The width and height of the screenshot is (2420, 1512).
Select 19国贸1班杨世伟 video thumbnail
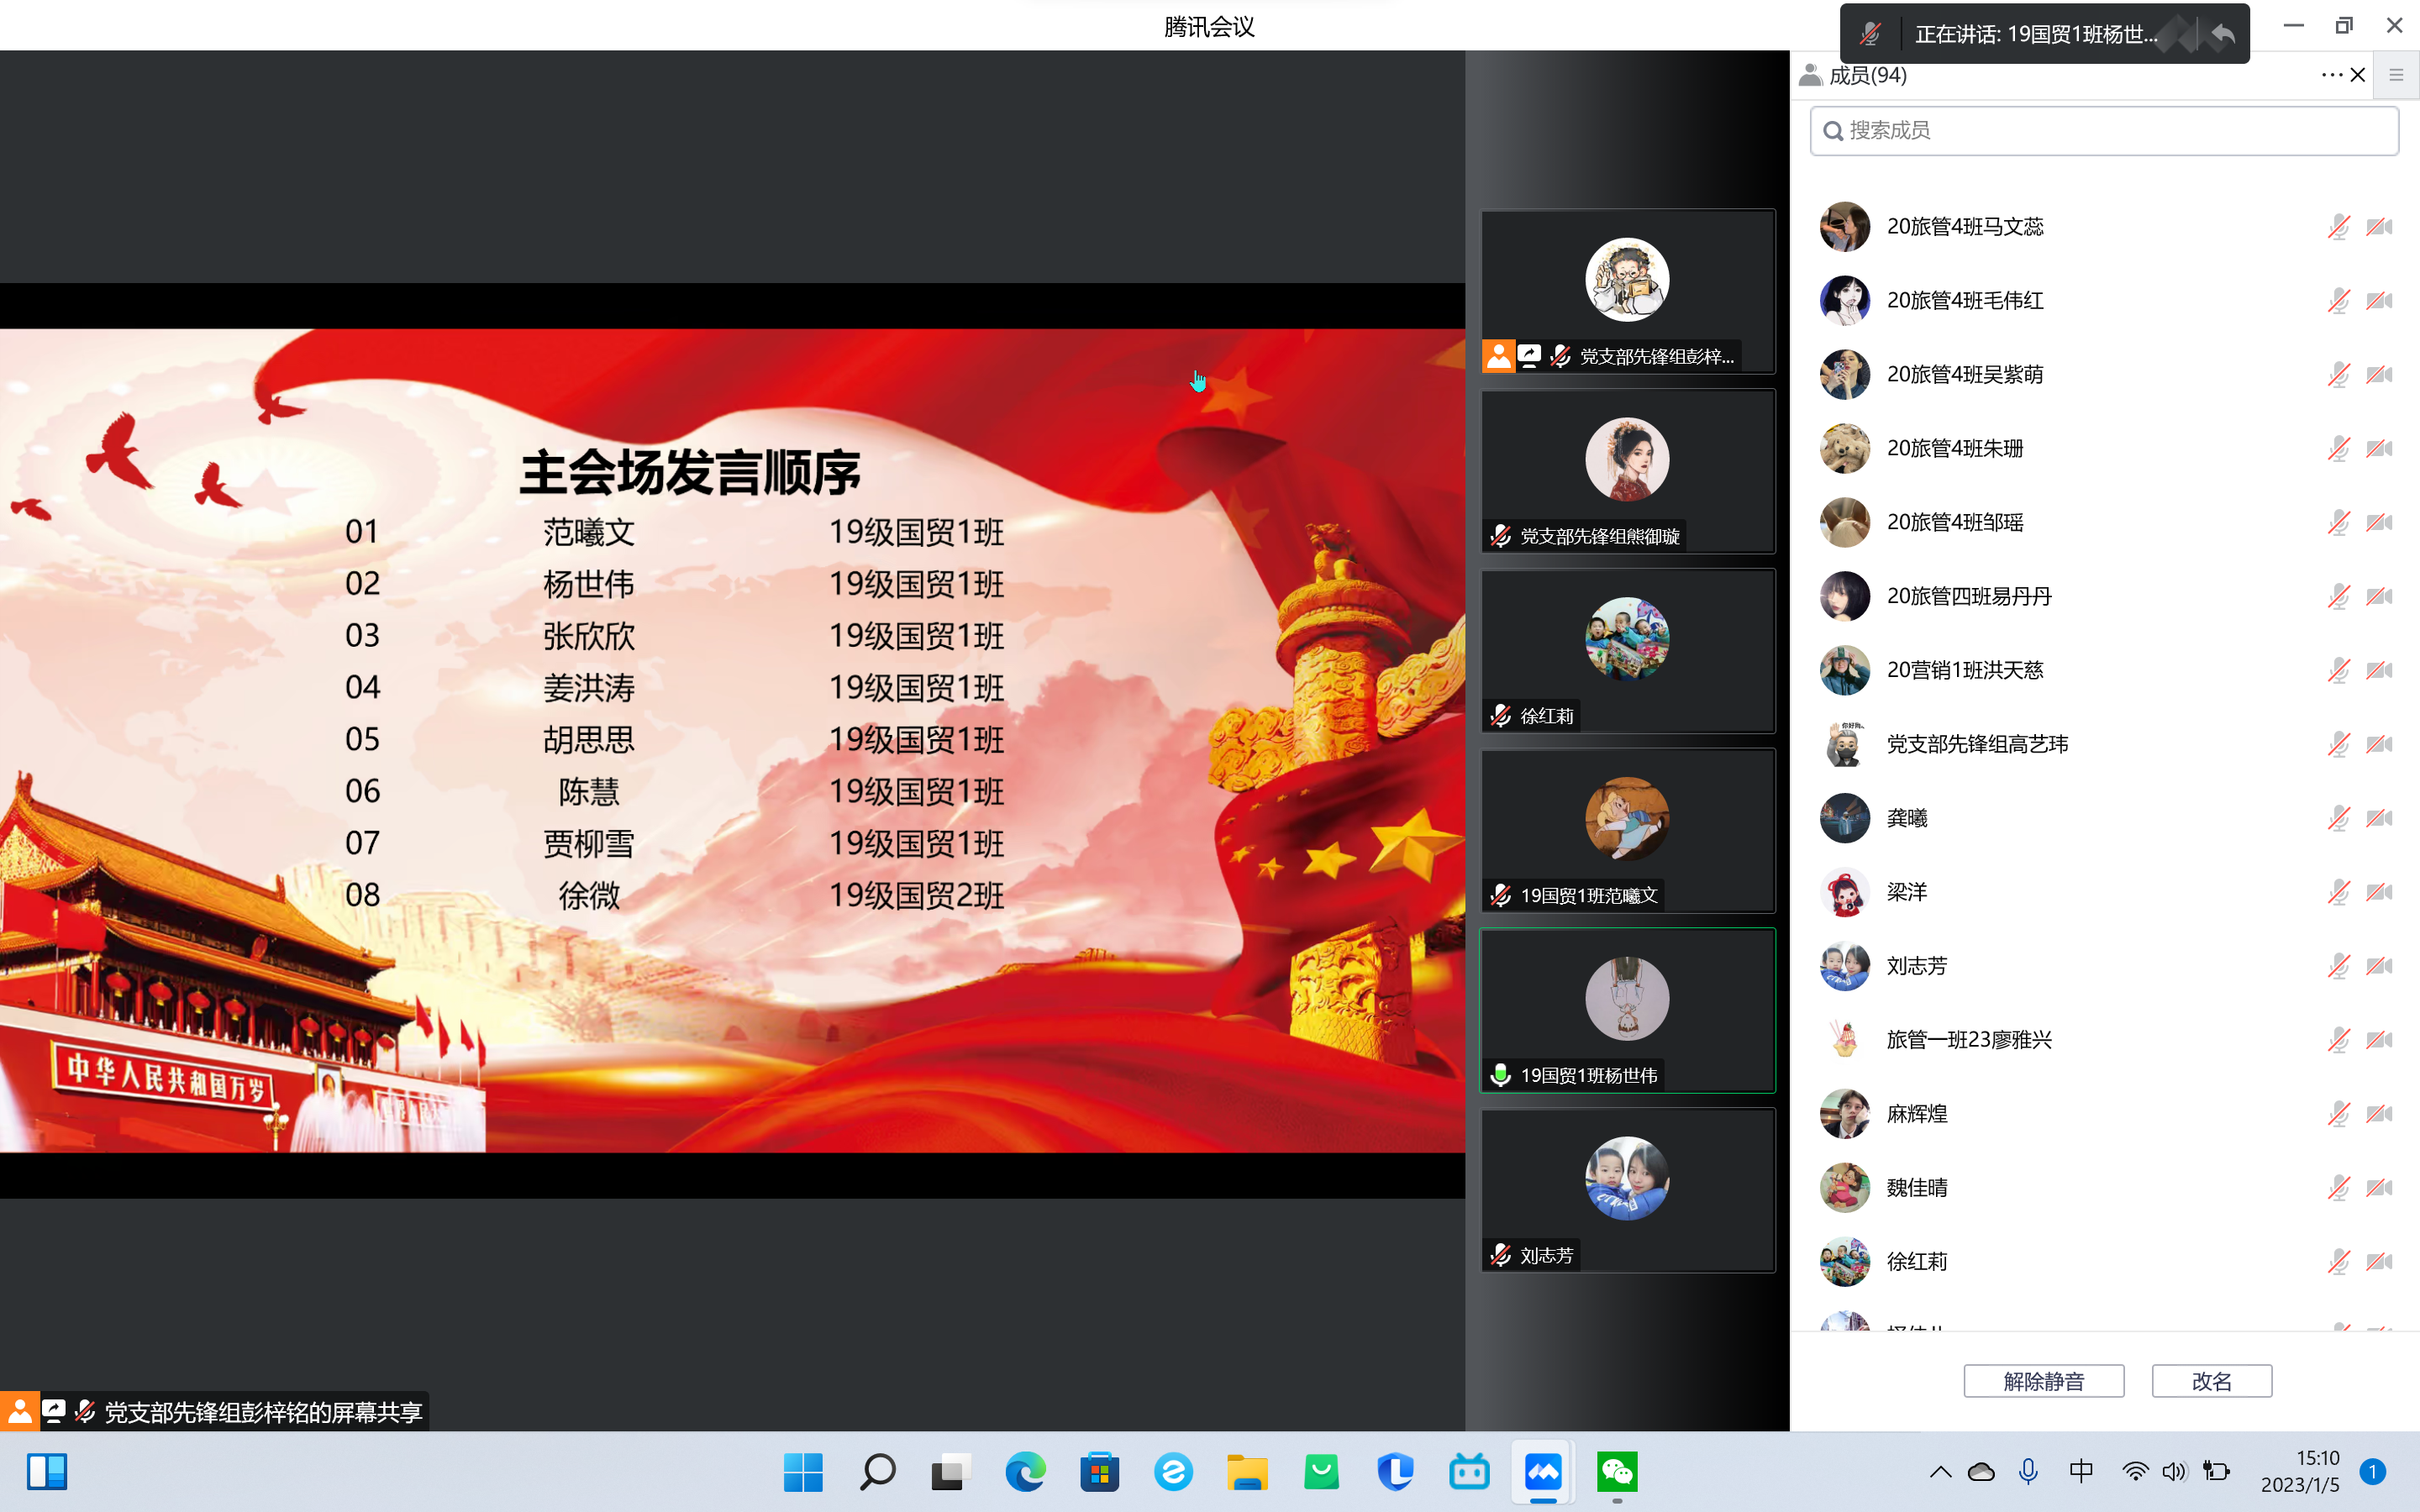pyautogui.click(x=1627, y=1010)
